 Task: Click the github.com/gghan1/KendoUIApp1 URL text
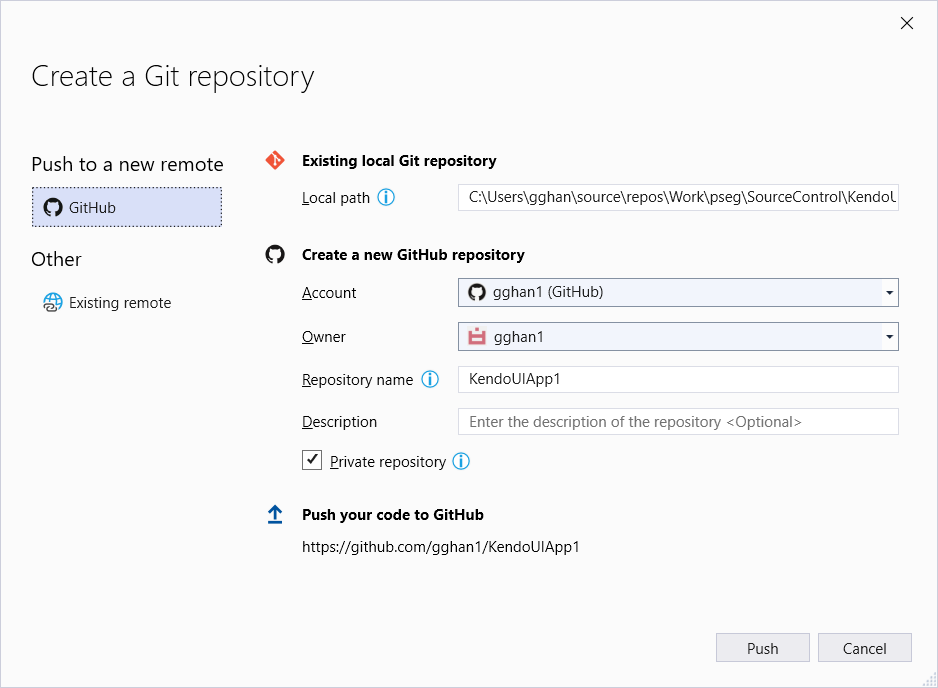pyautogui.click(x=441, y=547)
